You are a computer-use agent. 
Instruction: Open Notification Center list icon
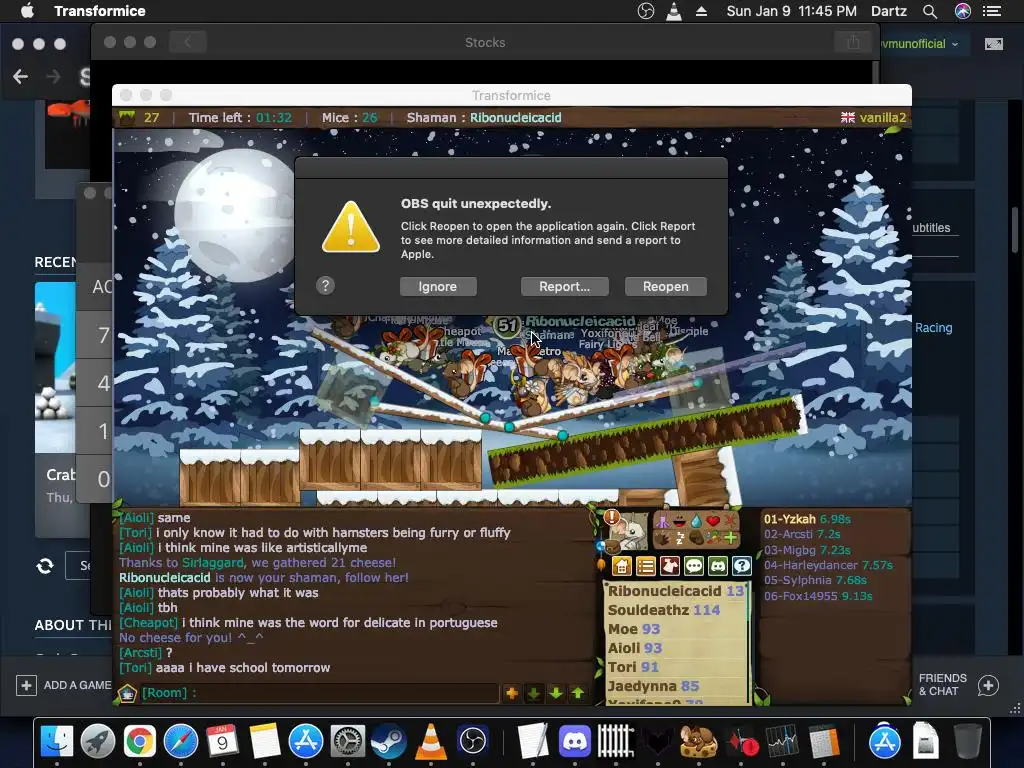992,11
